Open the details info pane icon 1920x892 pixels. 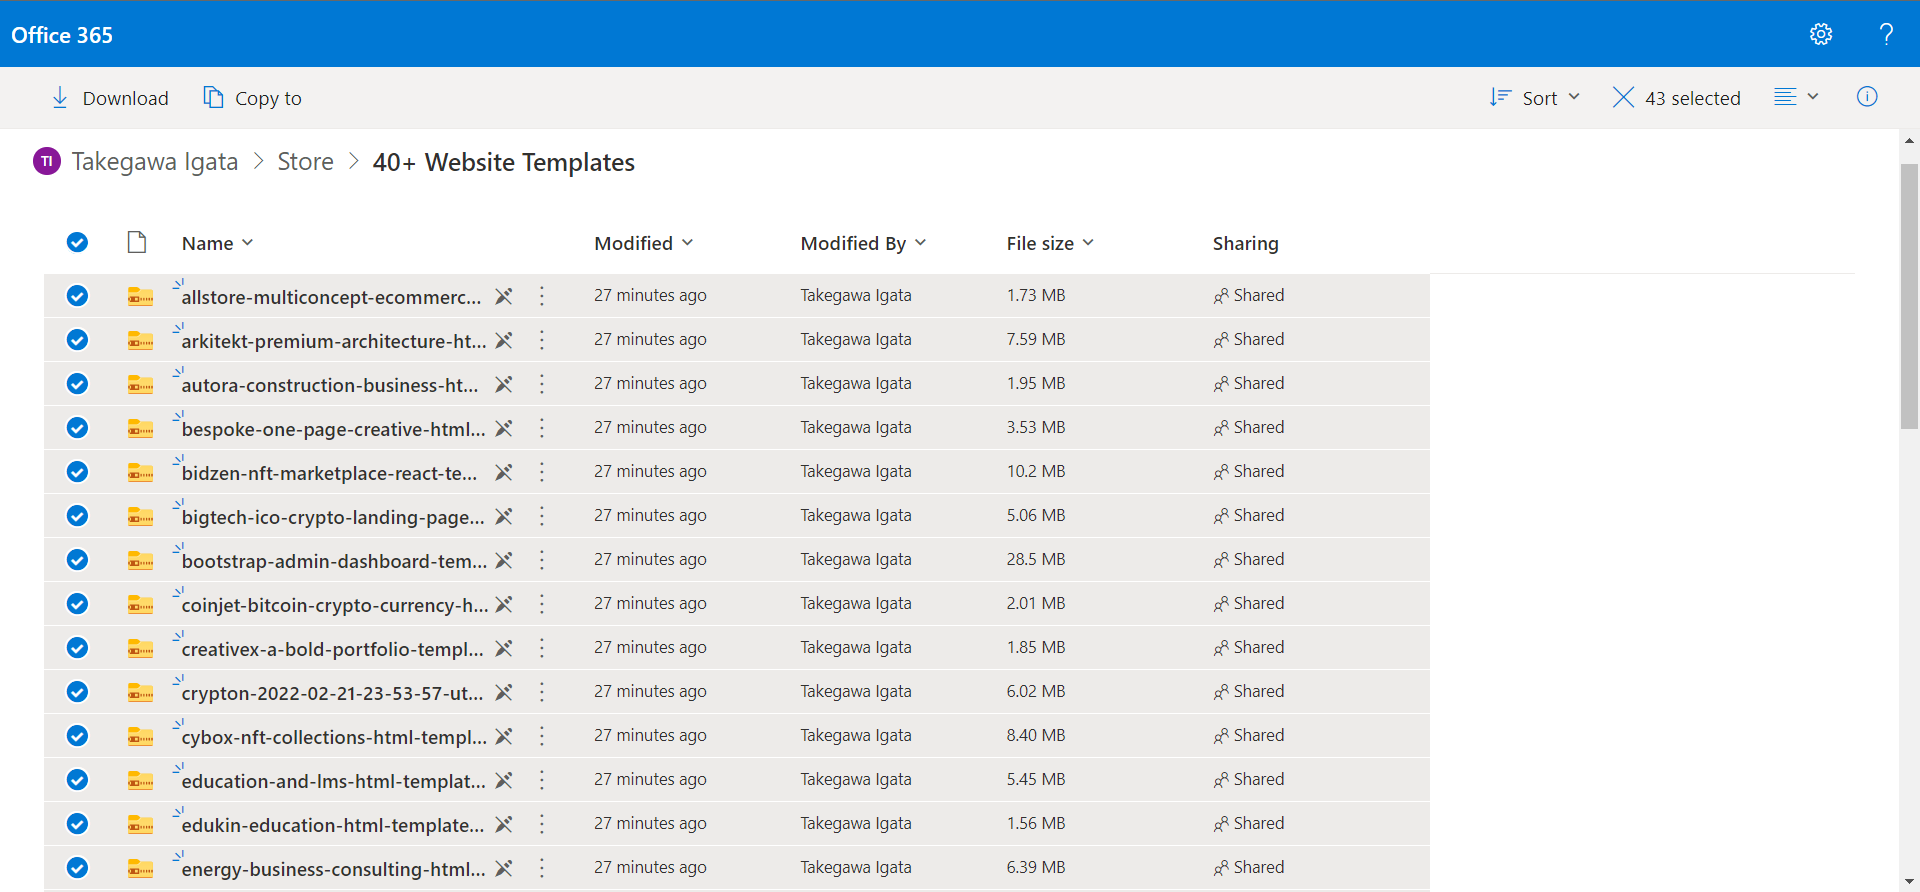coord(1867,97)
